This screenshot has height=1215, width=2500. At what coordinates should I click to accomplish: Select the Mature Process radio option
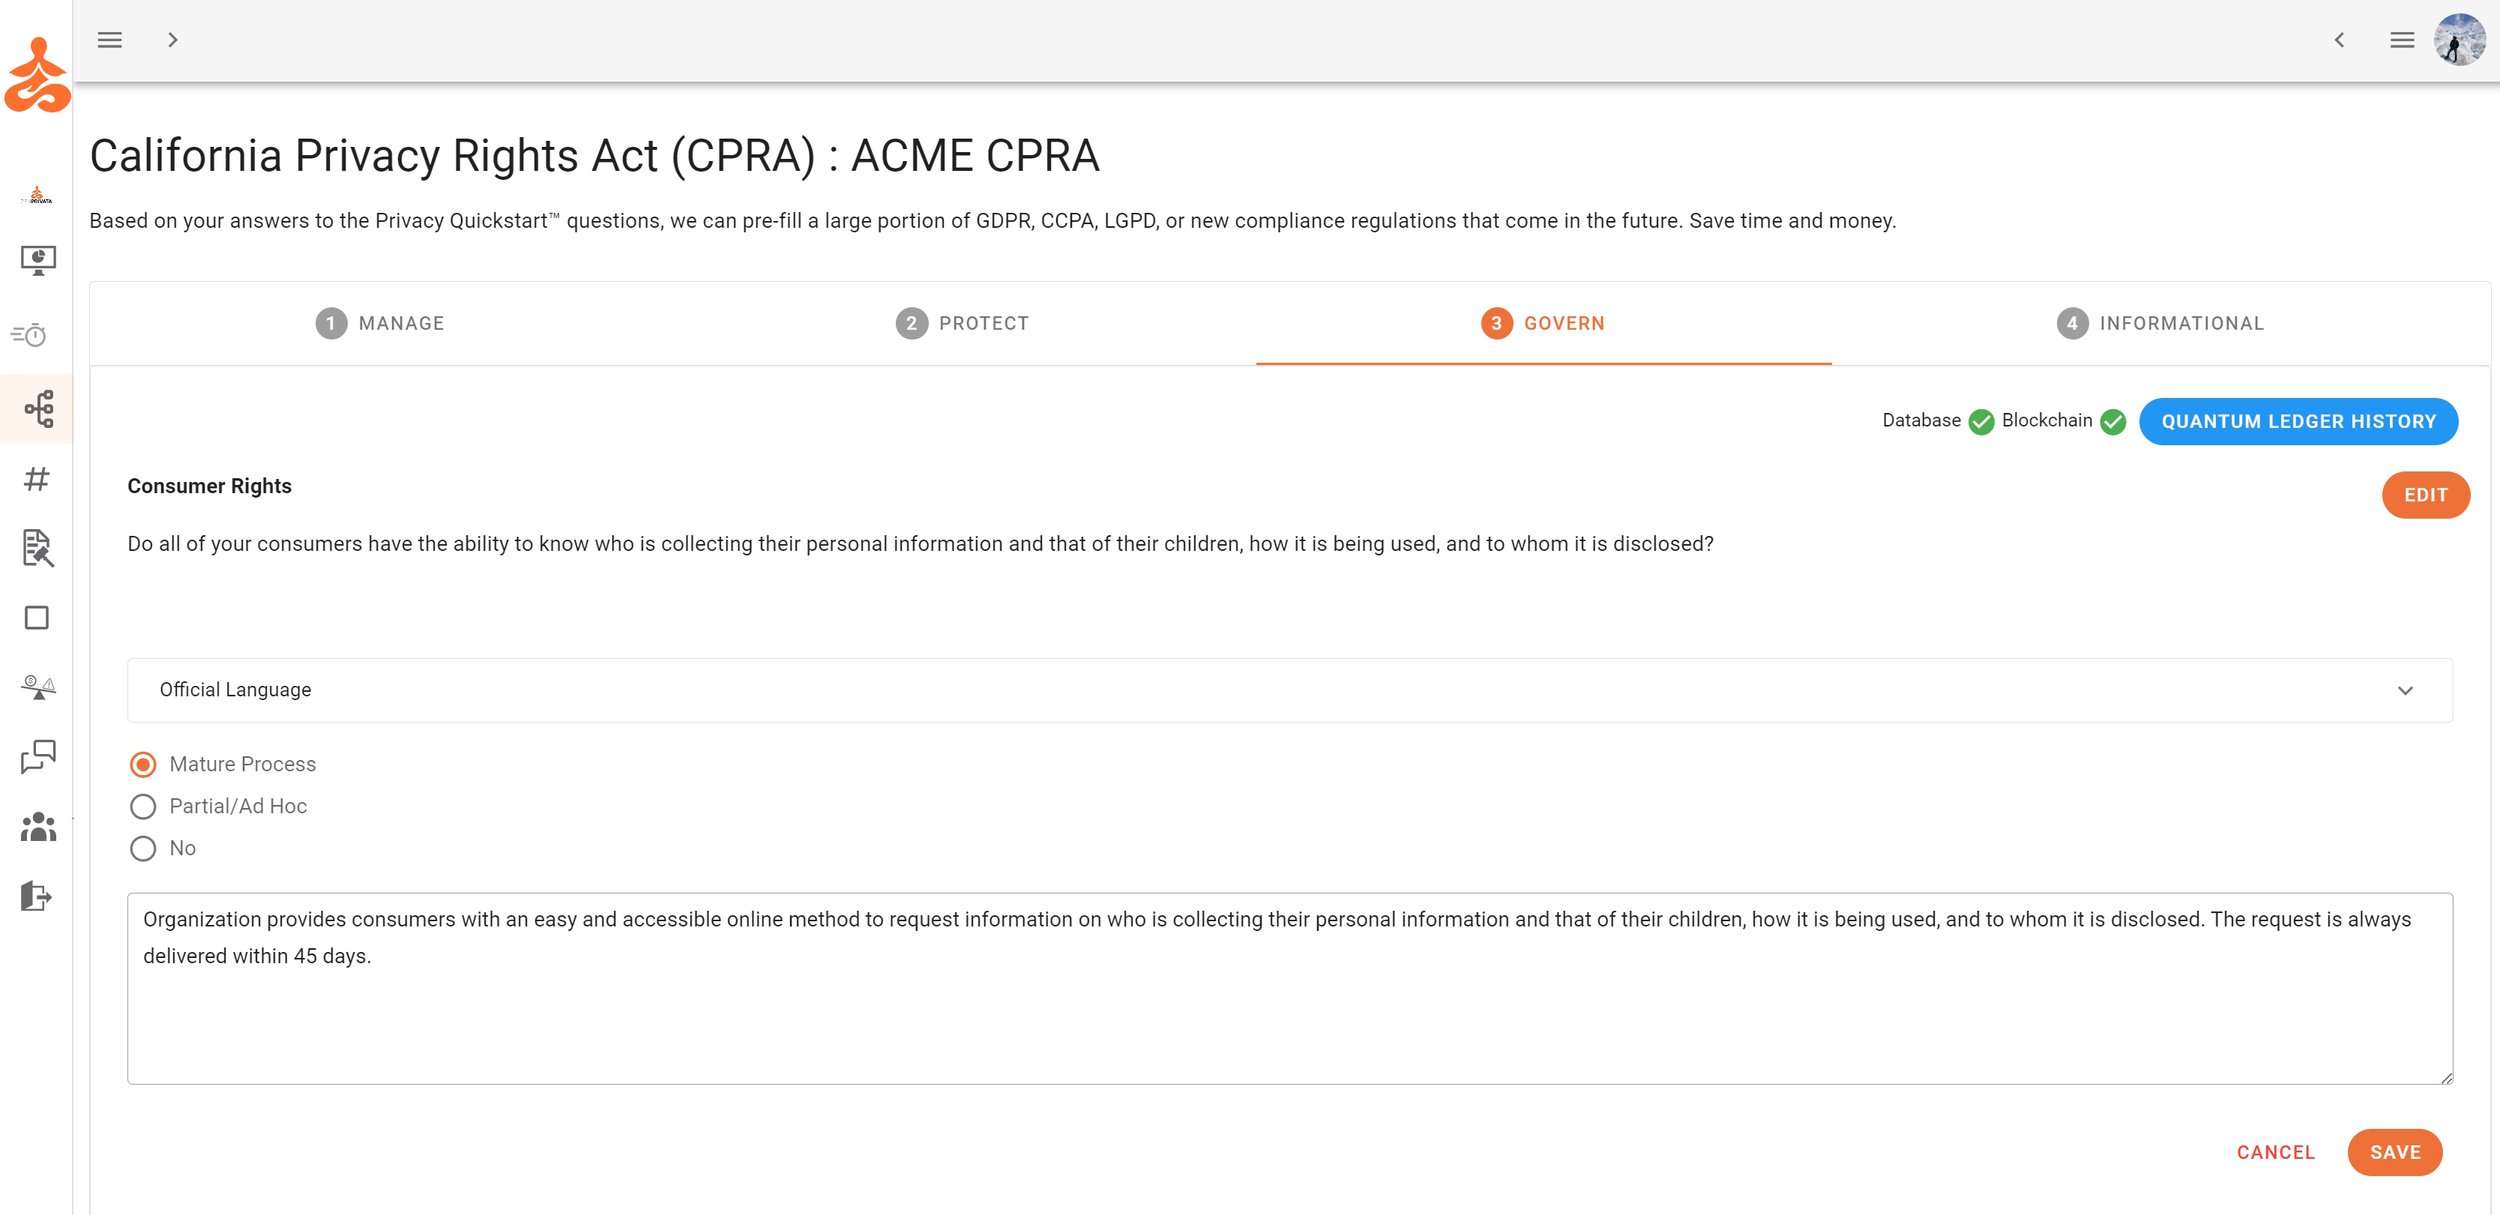click(143, 765)
